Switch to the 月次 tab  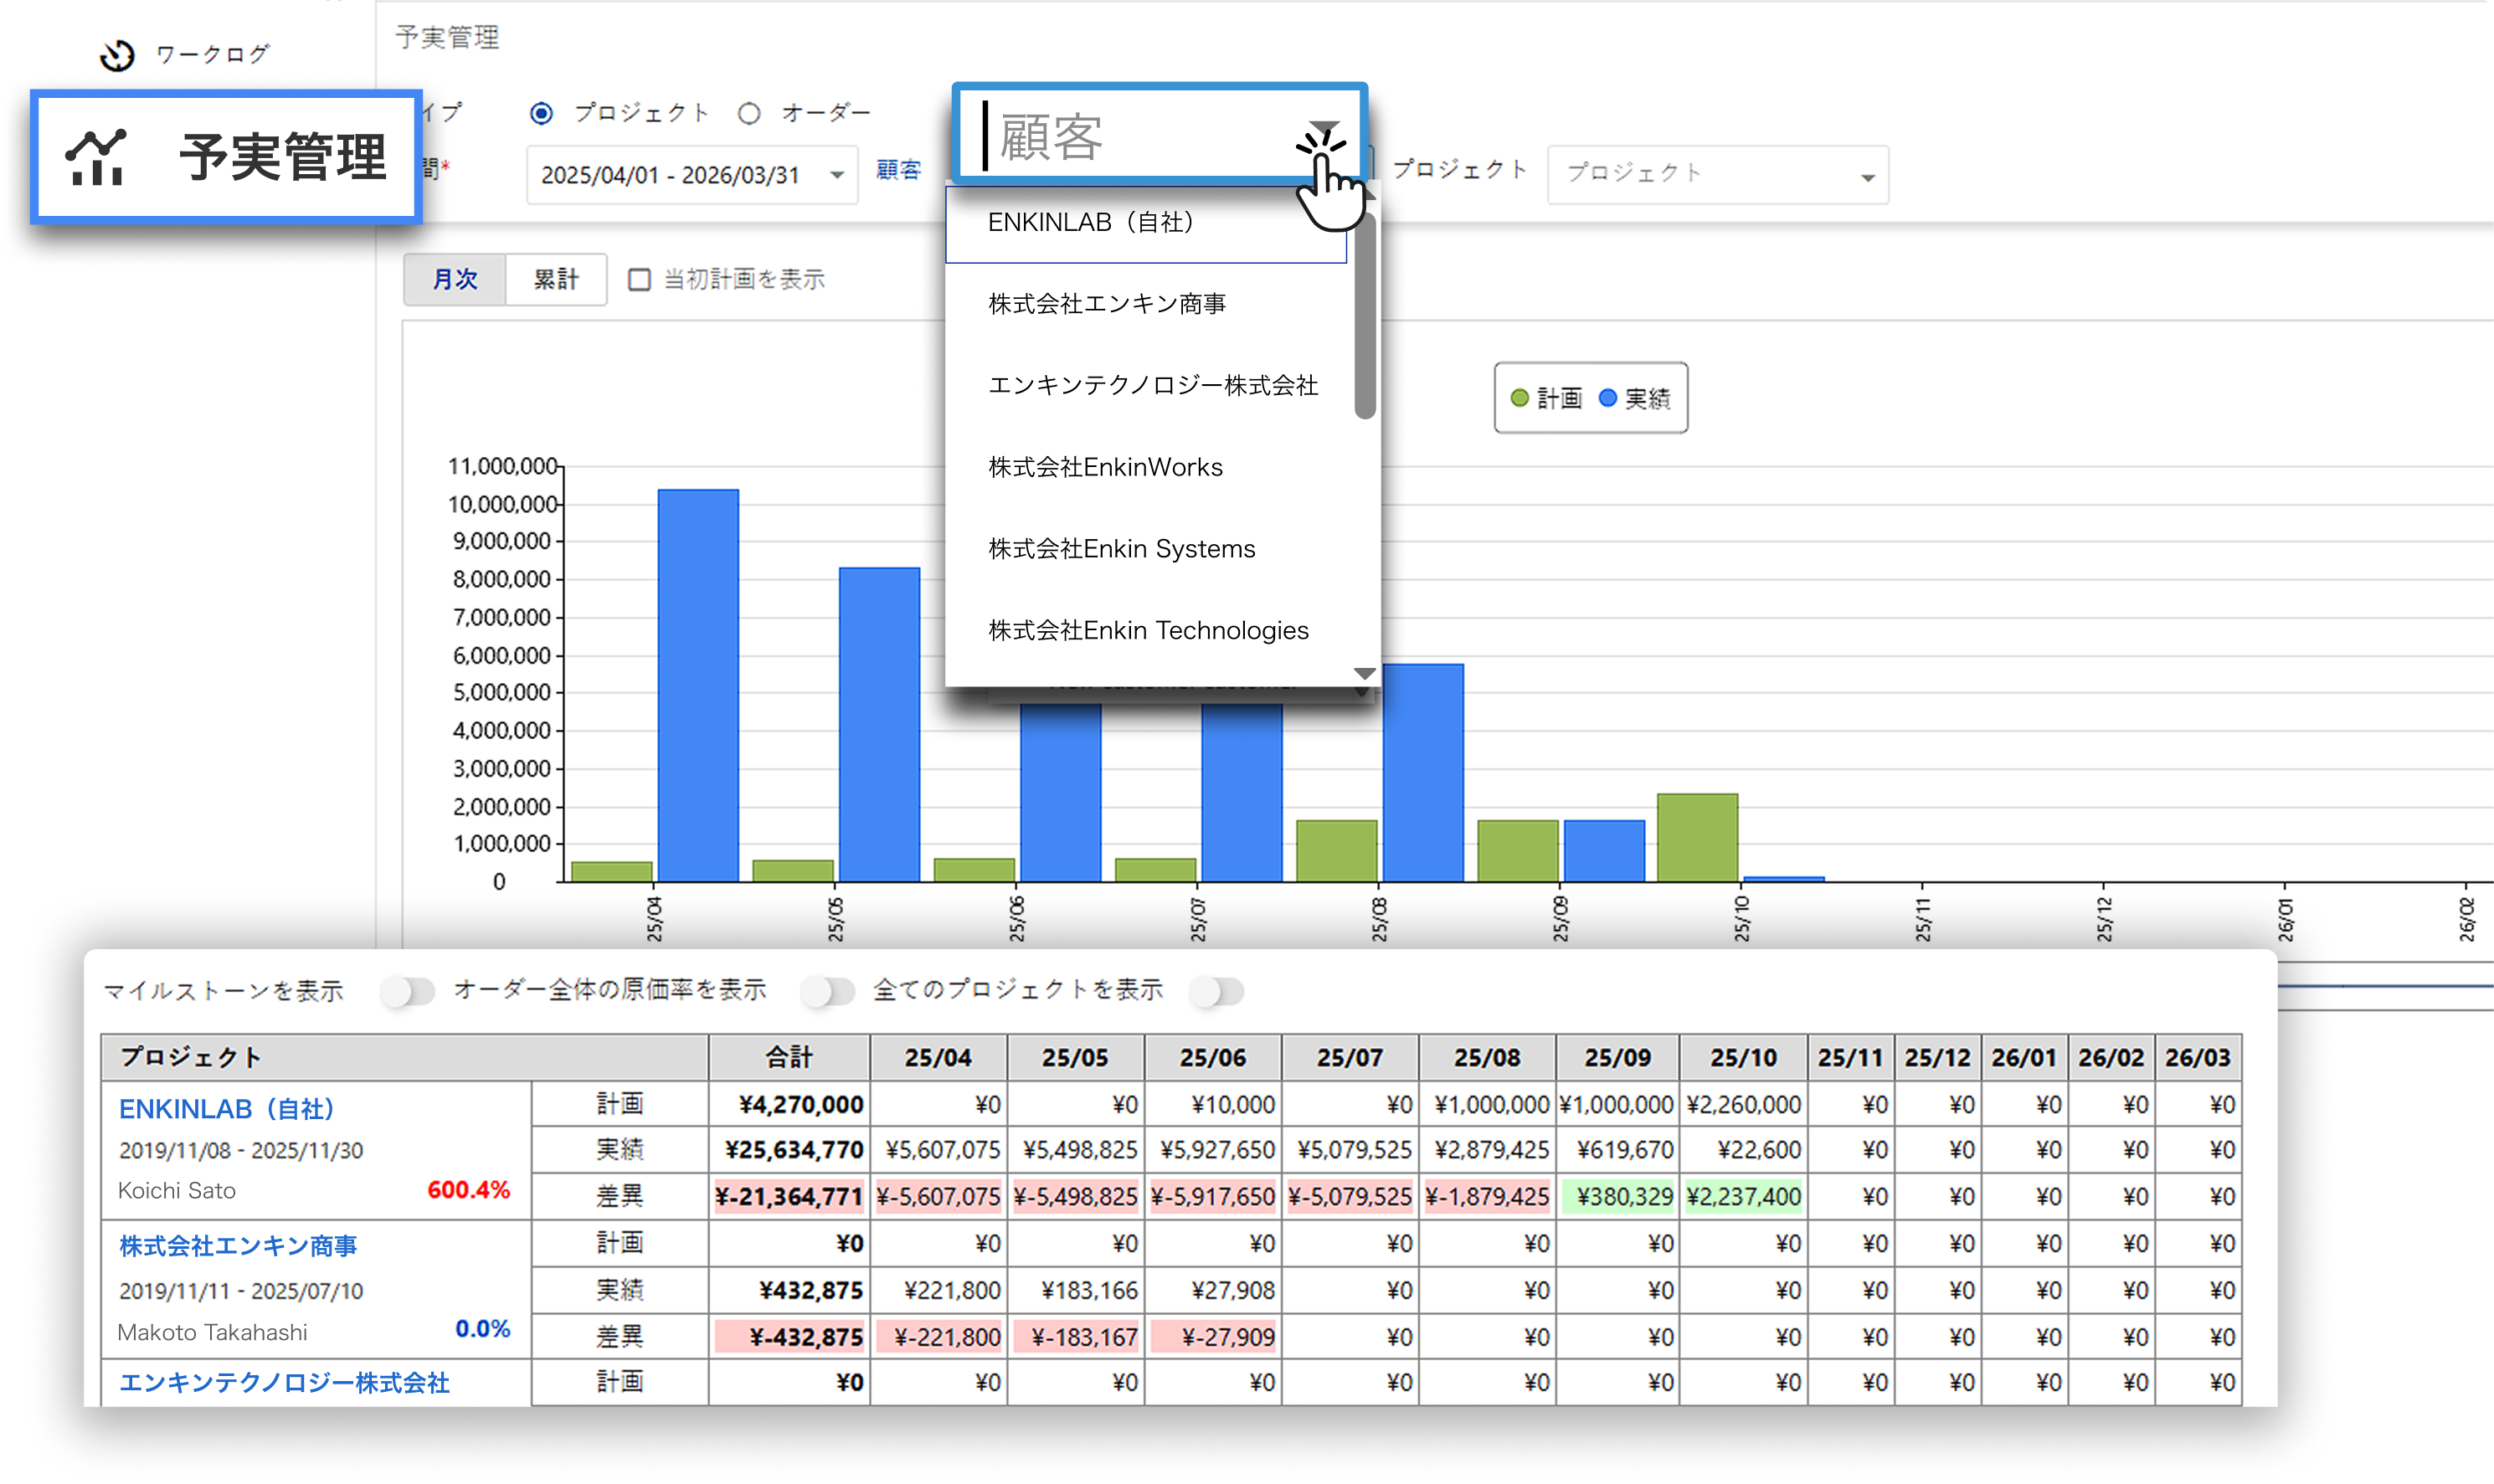click(455, 279)
